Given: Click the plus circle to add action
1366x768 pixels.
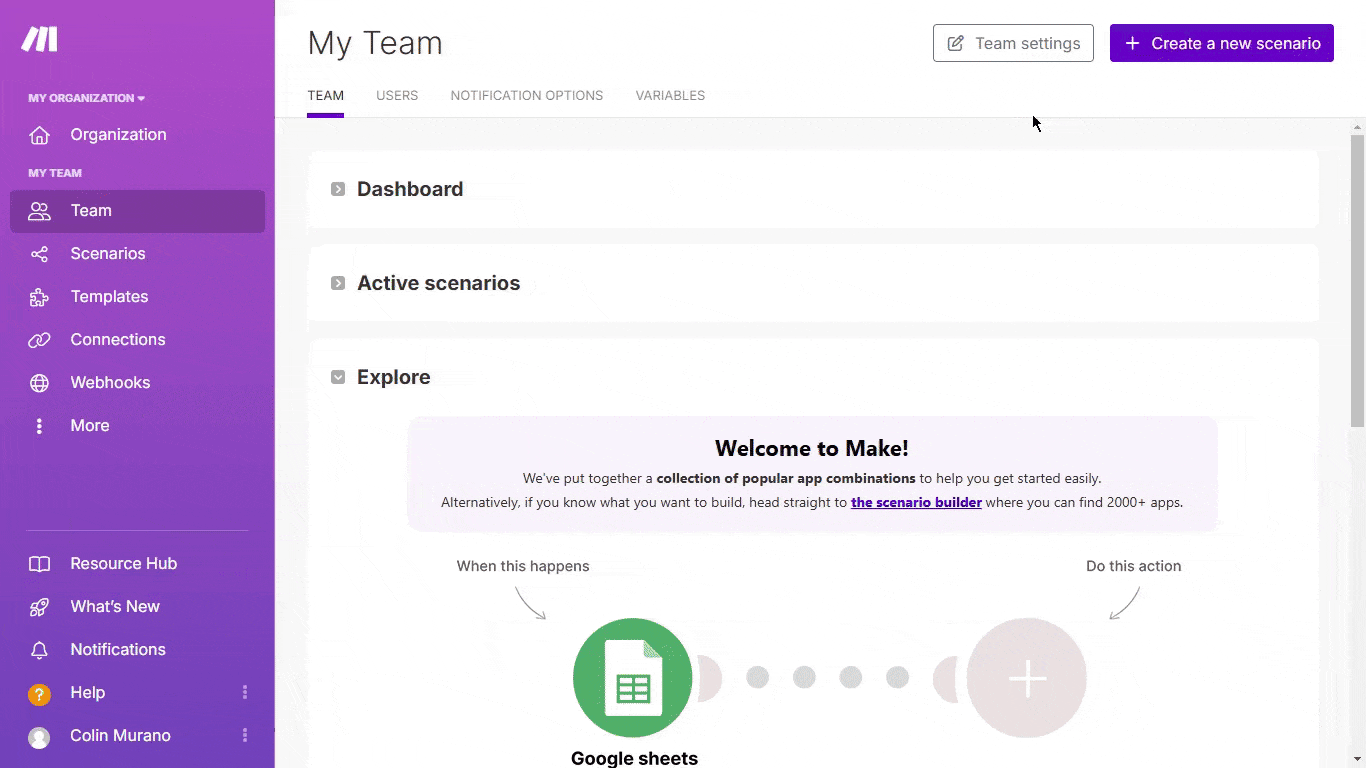Looking at the screenshot, I should click(1026, 678).
